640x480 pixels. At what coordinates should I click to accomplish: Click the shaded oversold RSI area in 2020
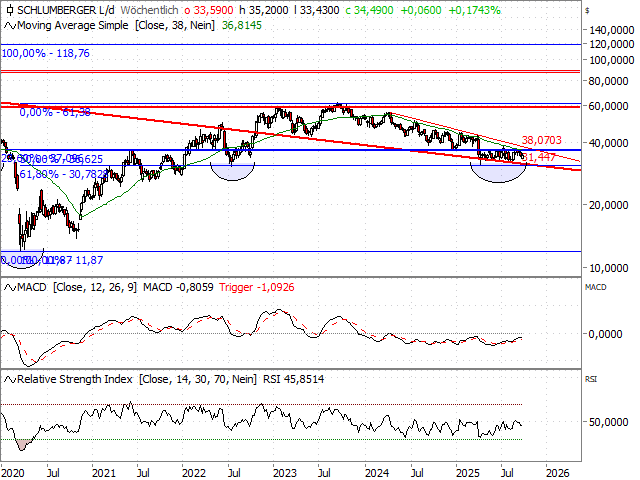pos(23,444)
